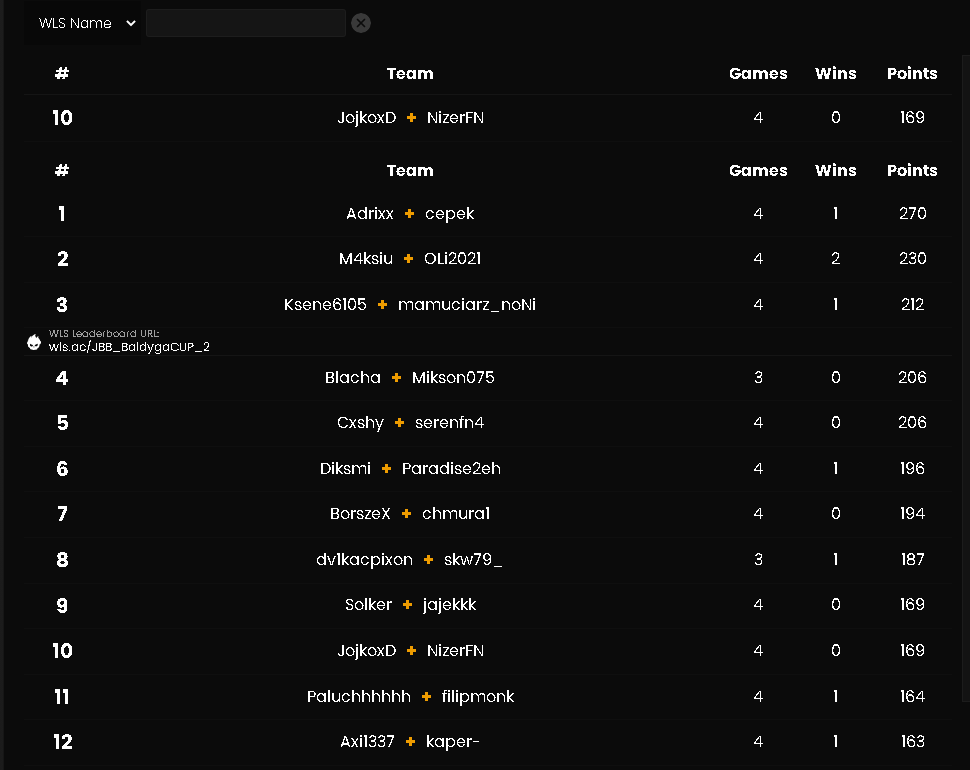Select player name Diksmi
Screen dimensions: 970x770
[x=345, y=468]
